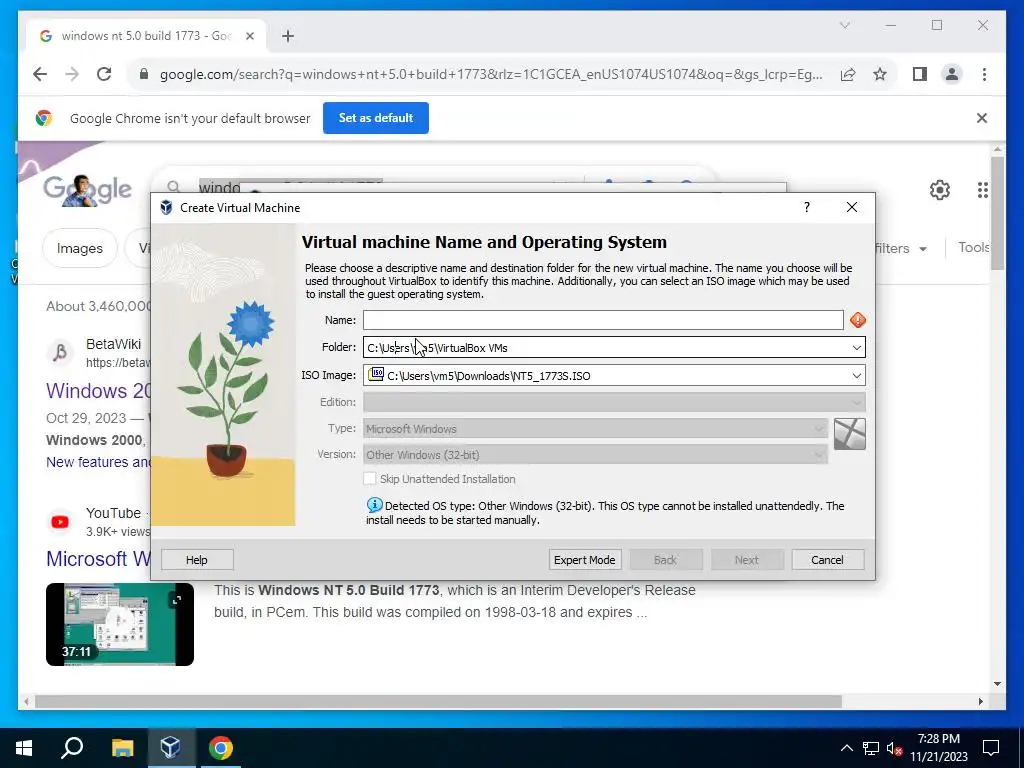Click the horizontal scrollbar in Chrome

point(438,701)
